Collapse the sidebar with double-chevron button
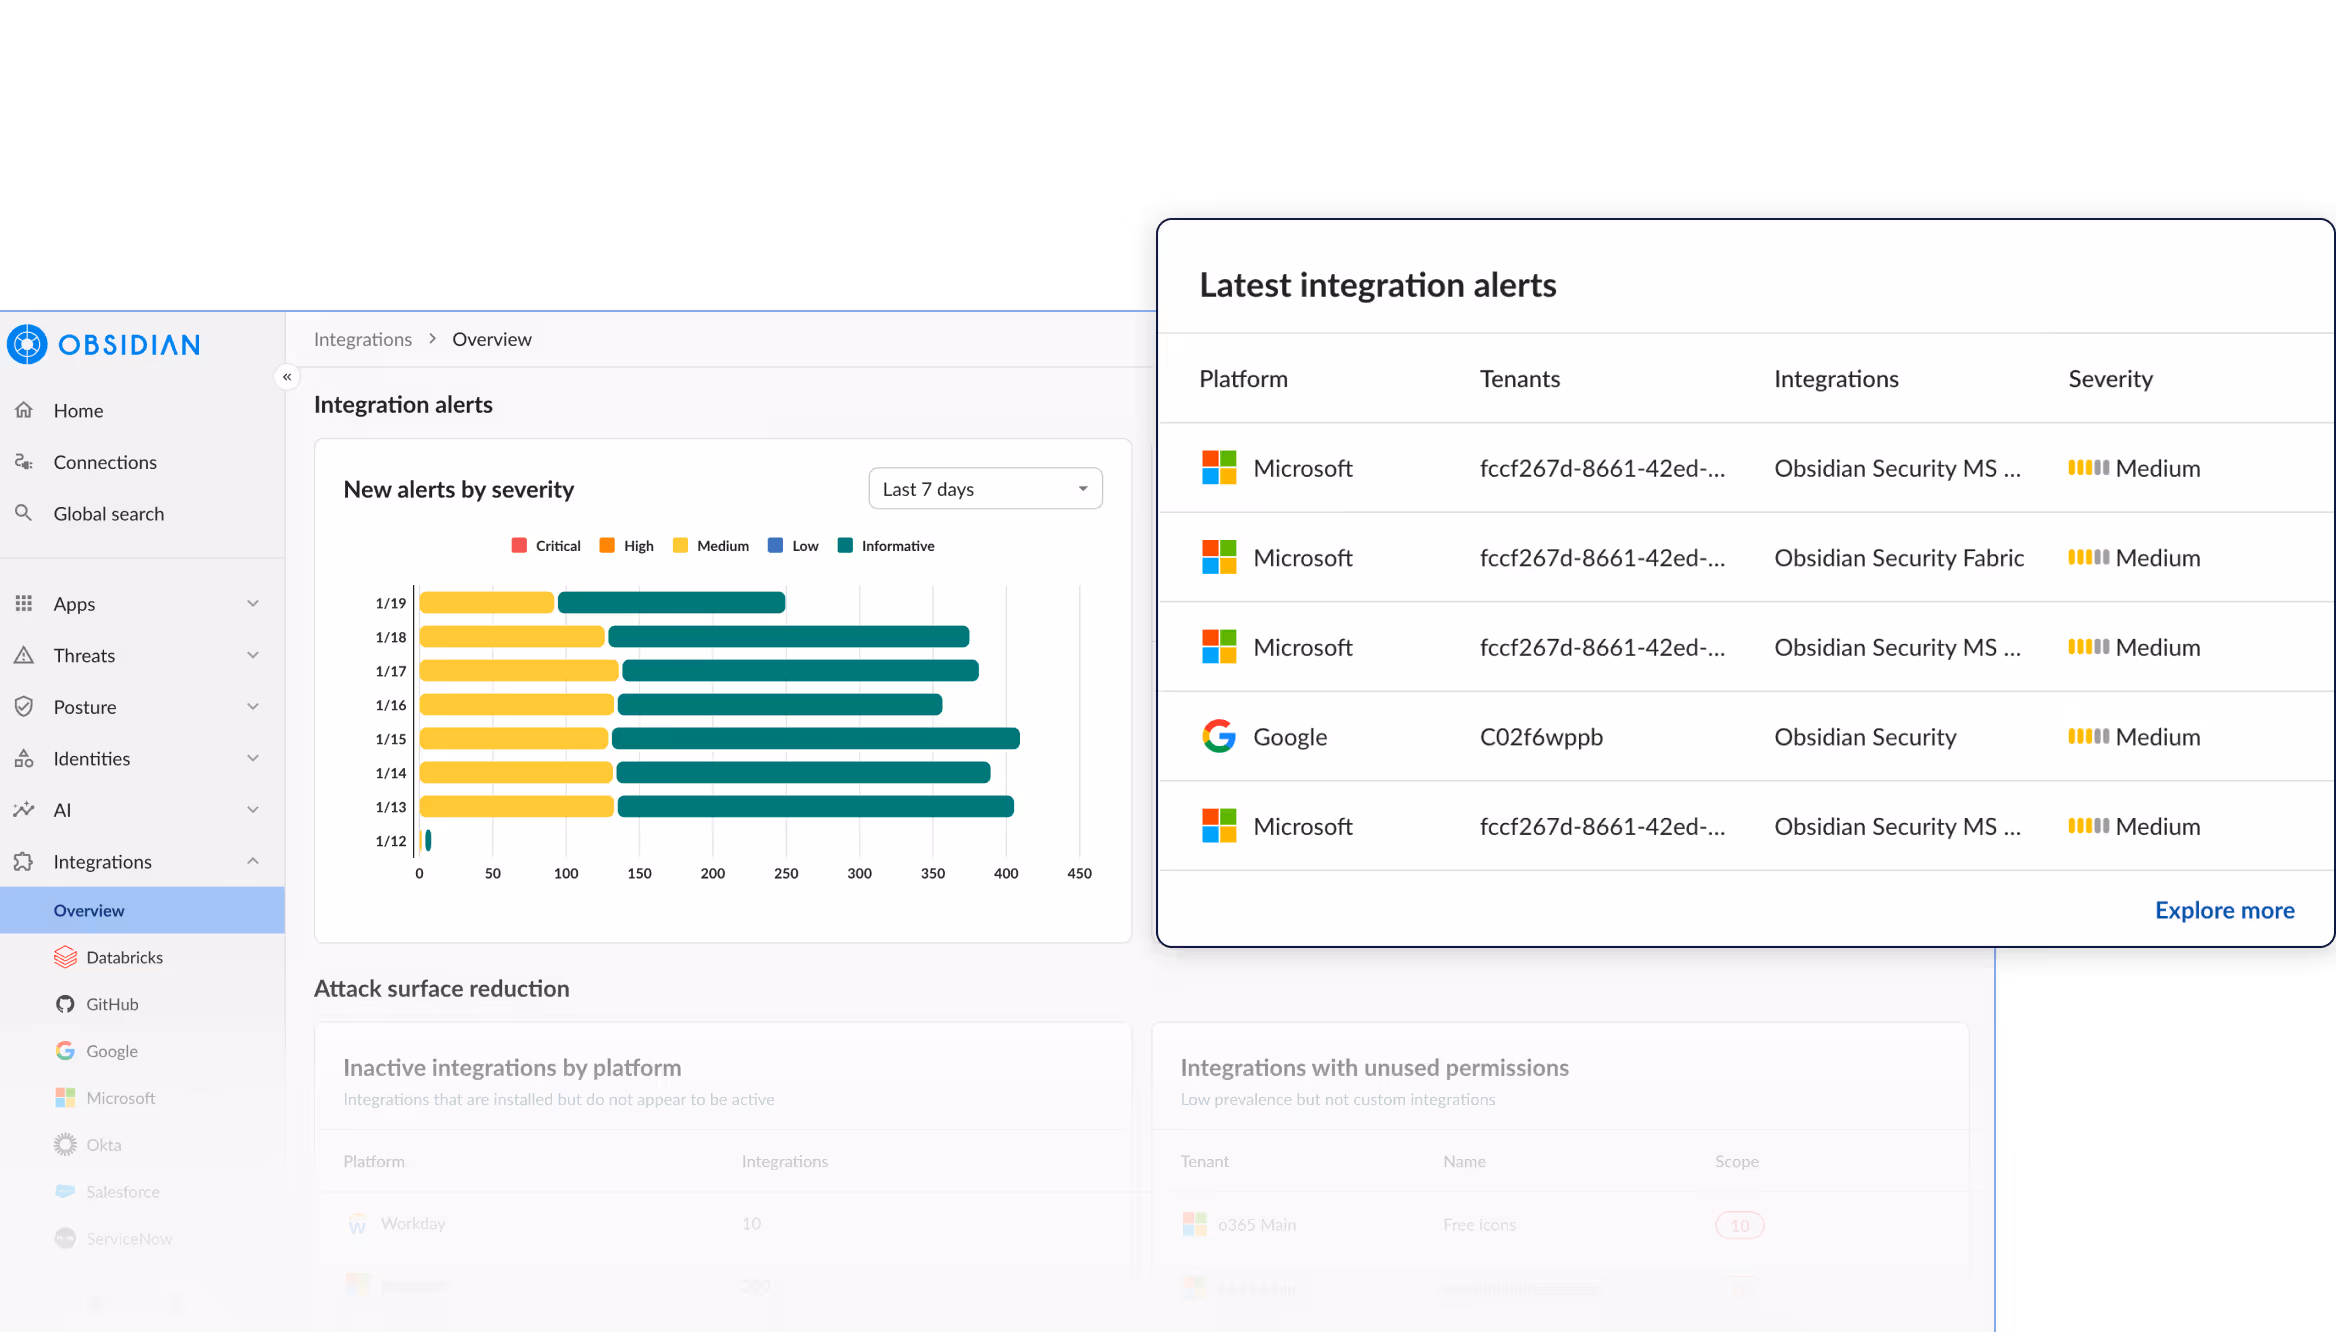Image resolution: width=2336 pixels, height=1332 pixels. (287, 377)
